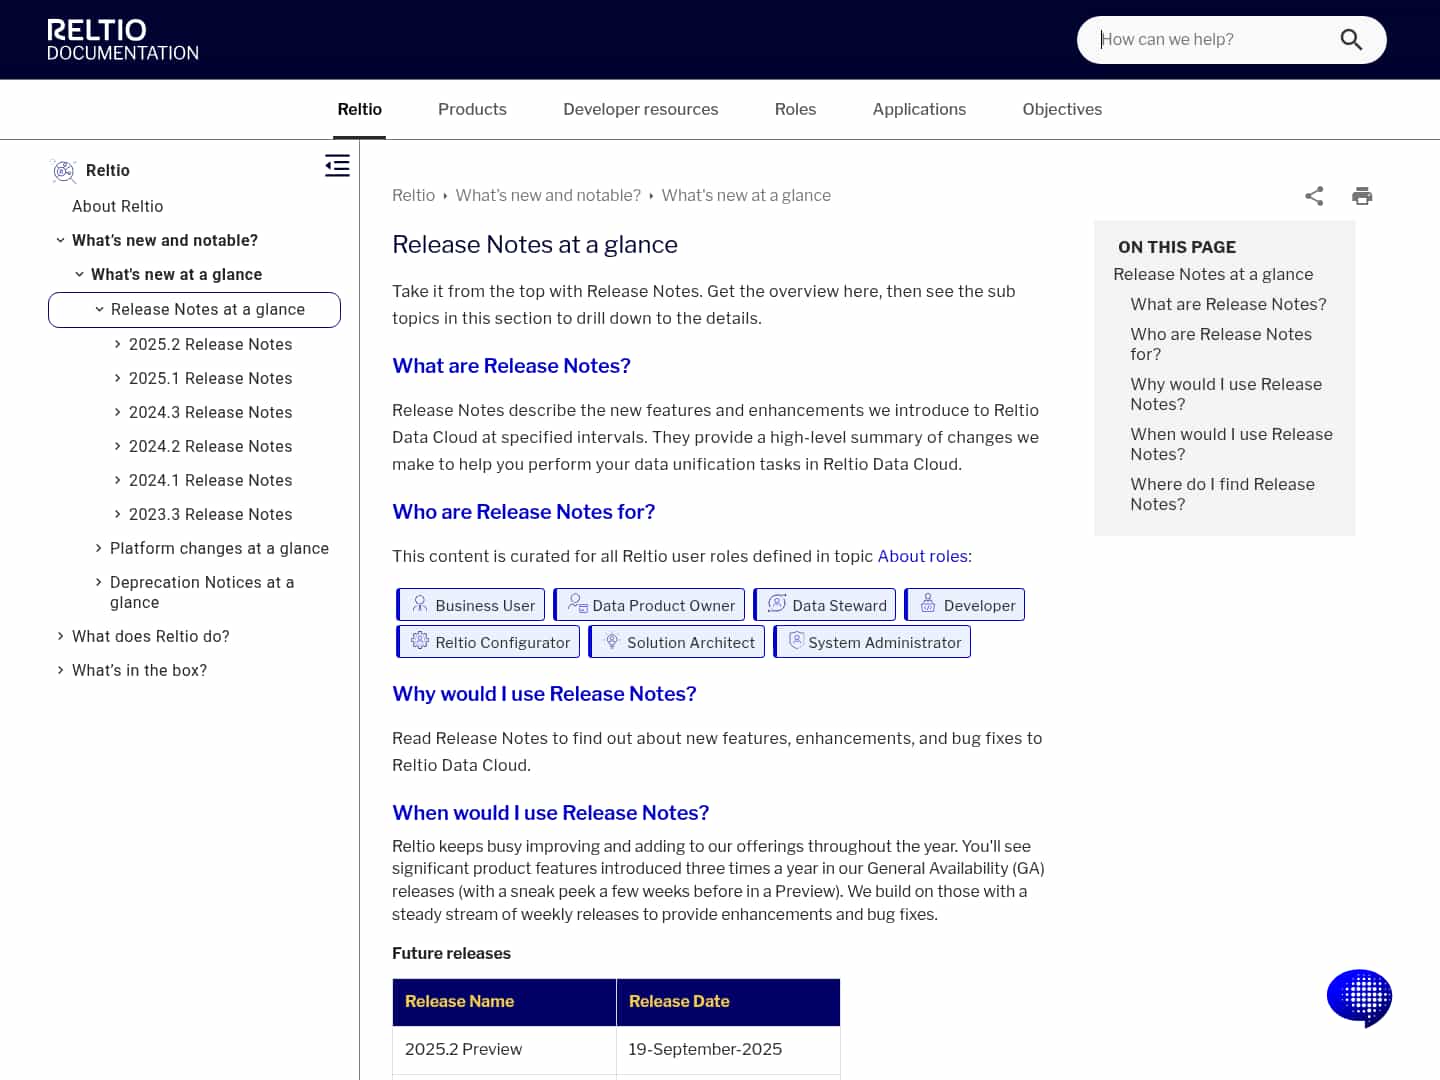Click the Reltio section icon in sidebar
1440x1080 pixels.
(64, 171)
